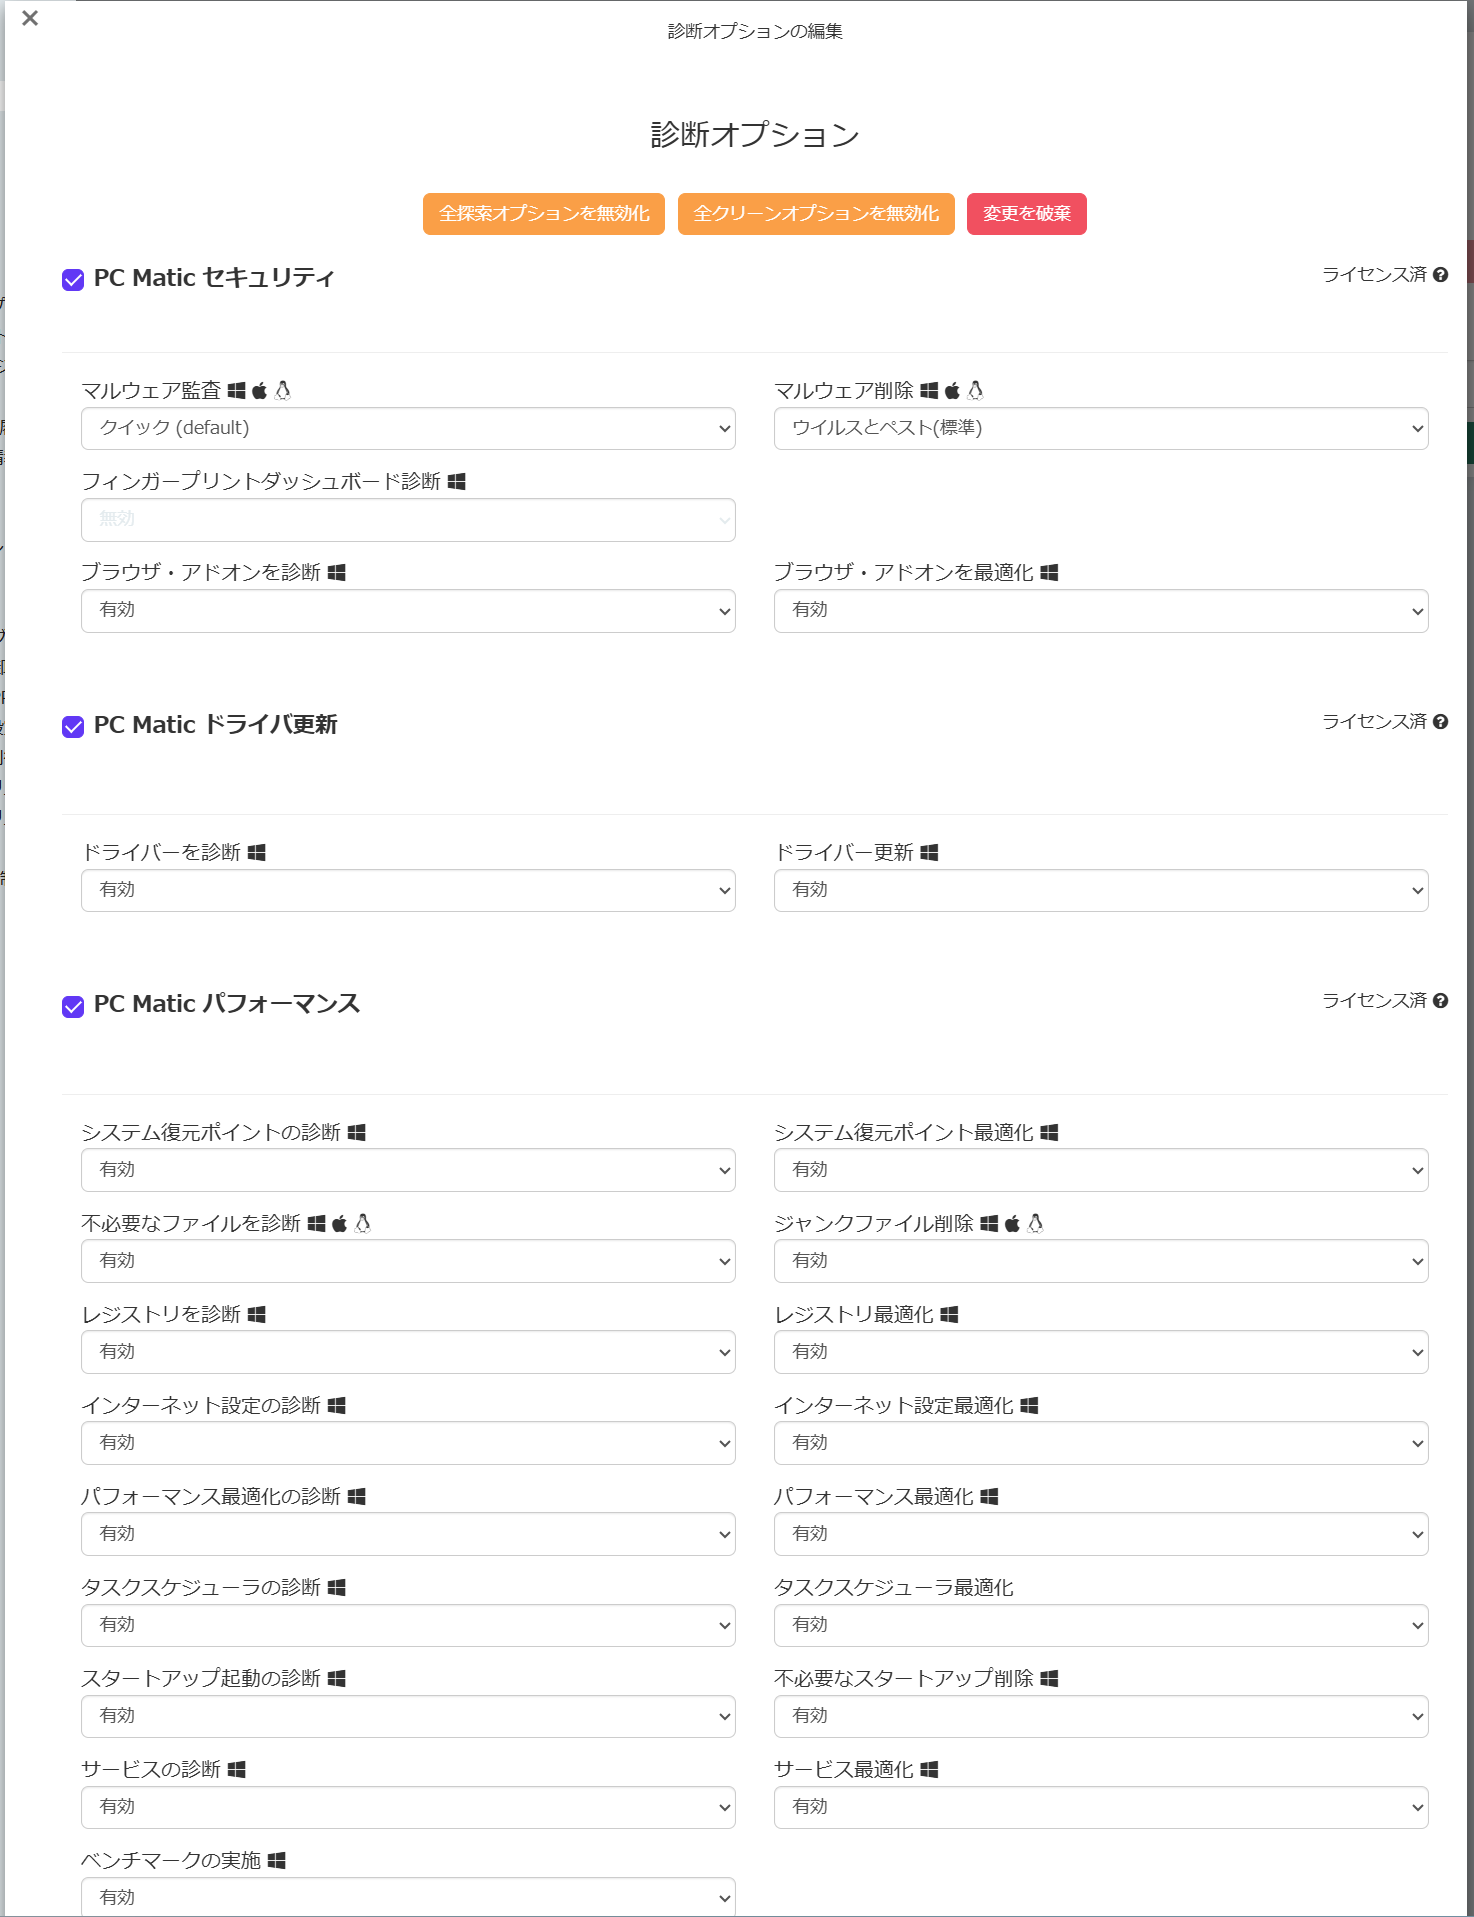Image resolution: width=1474 pixels, height=1917 pixels.
Task: Click Apple icon next to 不必要なファイルを診断
Action: click(339, 1223)
